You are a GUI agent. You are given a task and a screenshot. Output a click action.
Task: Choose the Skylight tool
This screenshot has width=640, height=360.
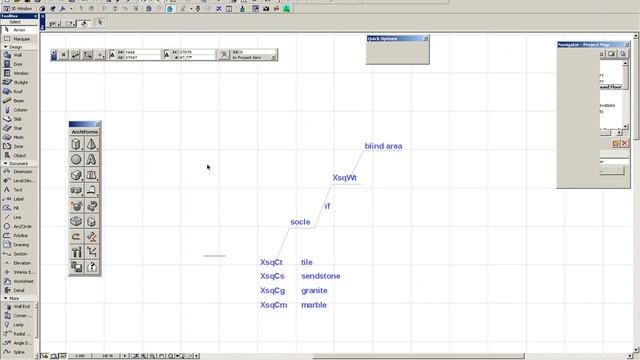(x=18, y=82)
